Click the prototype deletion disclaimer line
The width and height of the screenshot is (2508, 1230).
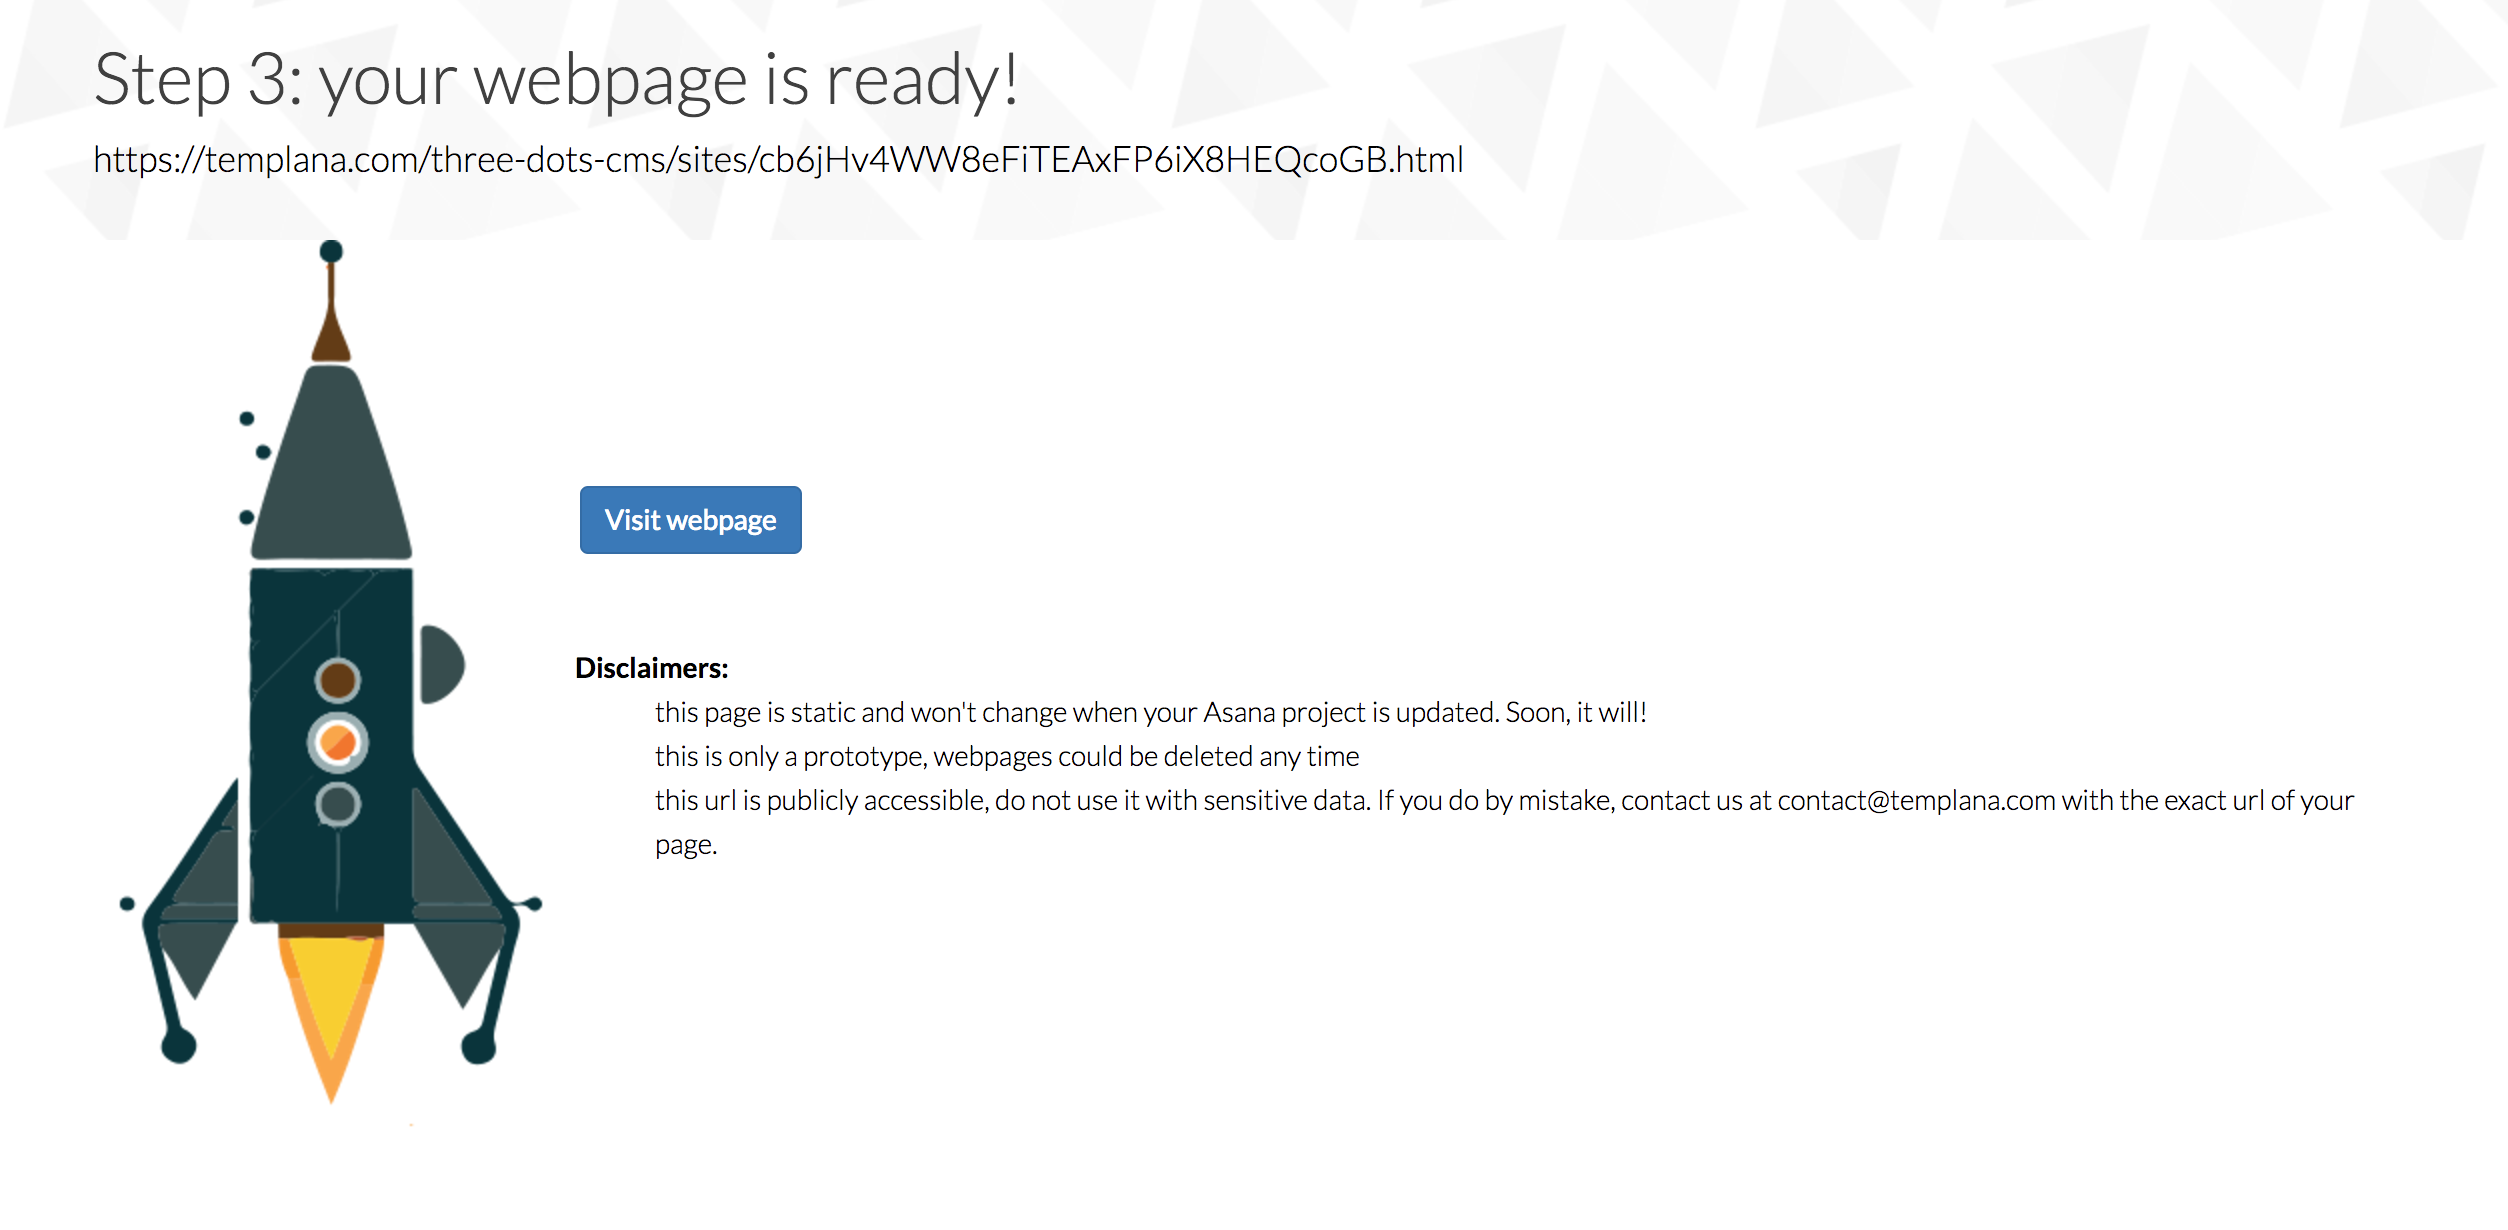(1006, 757)
